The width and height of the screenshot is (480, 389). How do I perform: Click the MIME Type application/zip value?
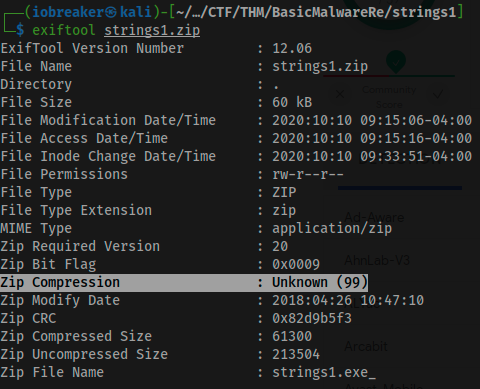pos(332,229)
